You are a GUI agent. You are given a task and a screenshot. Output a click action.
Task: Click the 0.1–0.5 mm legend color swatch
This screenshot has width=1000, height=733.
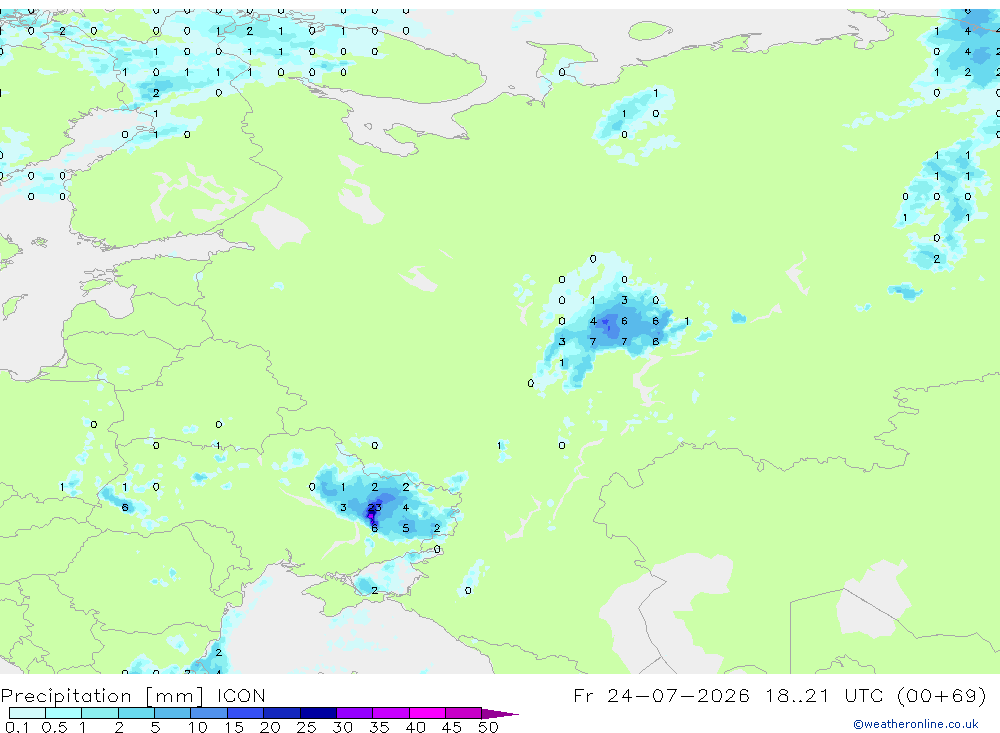pyautogui.click(x=27, y=713)
